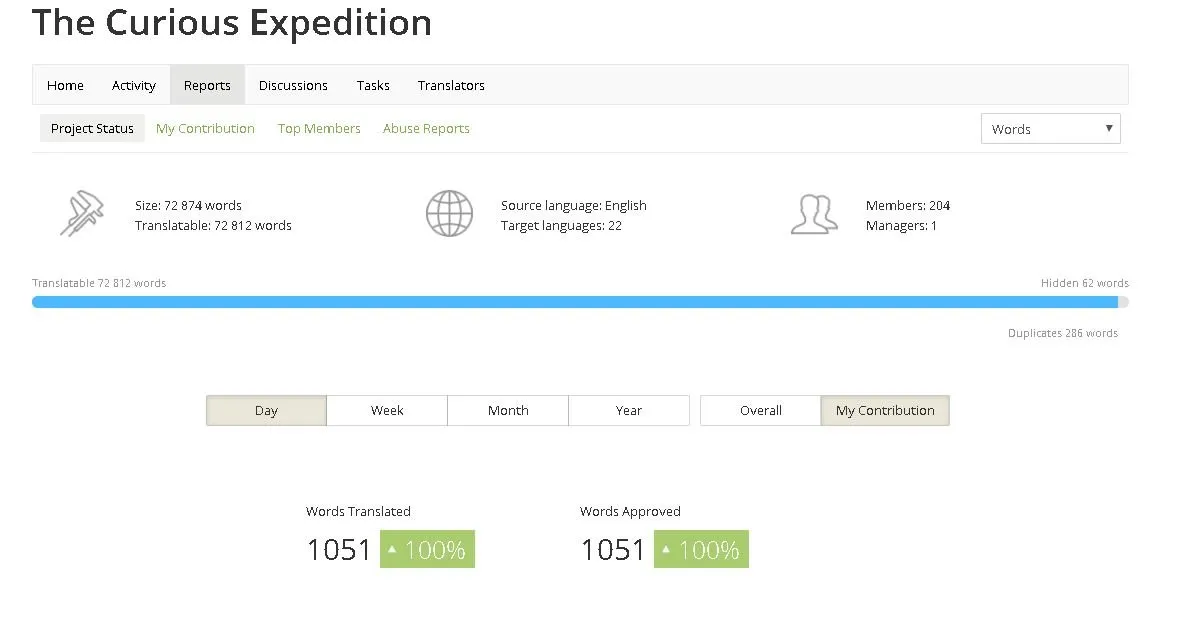The image size is (1201, 624).
Task: Click the Words Translated 100% badge
Action: [427, 549]
